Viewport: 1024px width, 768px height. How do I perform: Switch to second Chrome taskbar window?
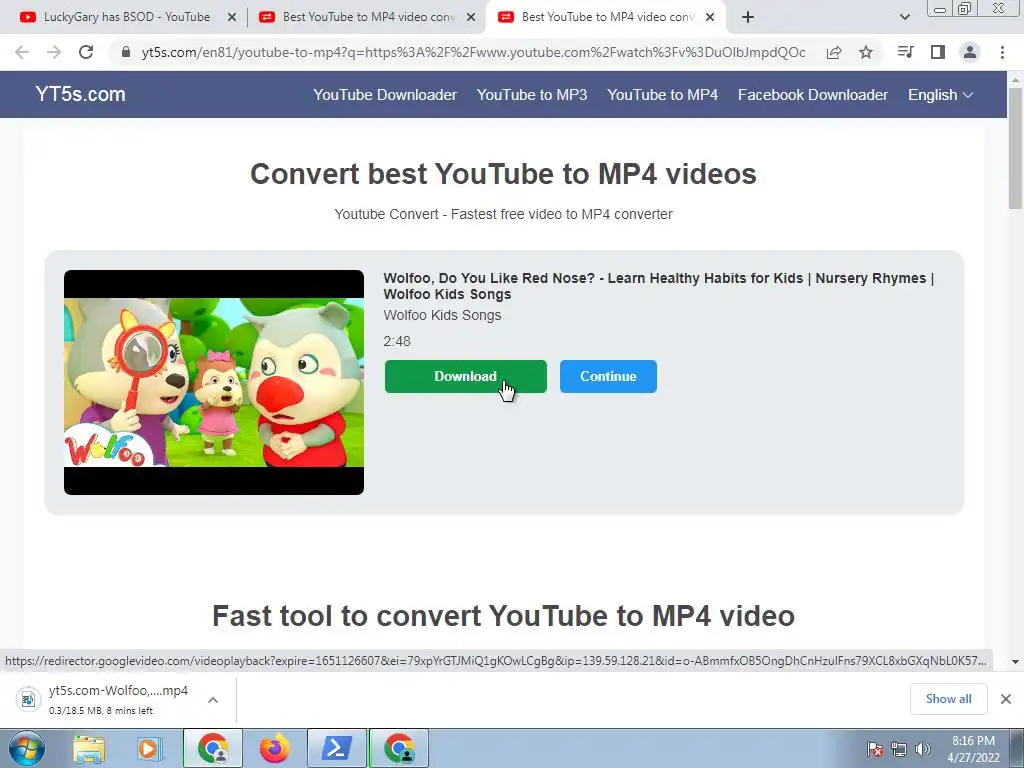click(x=399, y=748)
